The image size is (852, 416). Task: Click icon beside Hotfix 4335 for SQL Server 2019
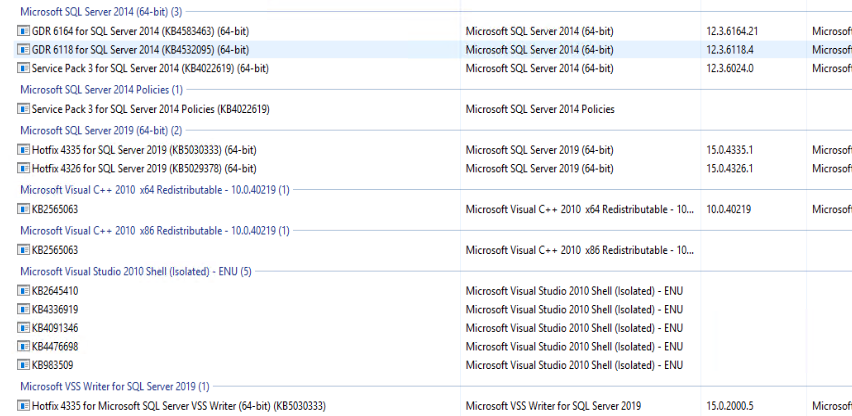click(x=23, y=150)
